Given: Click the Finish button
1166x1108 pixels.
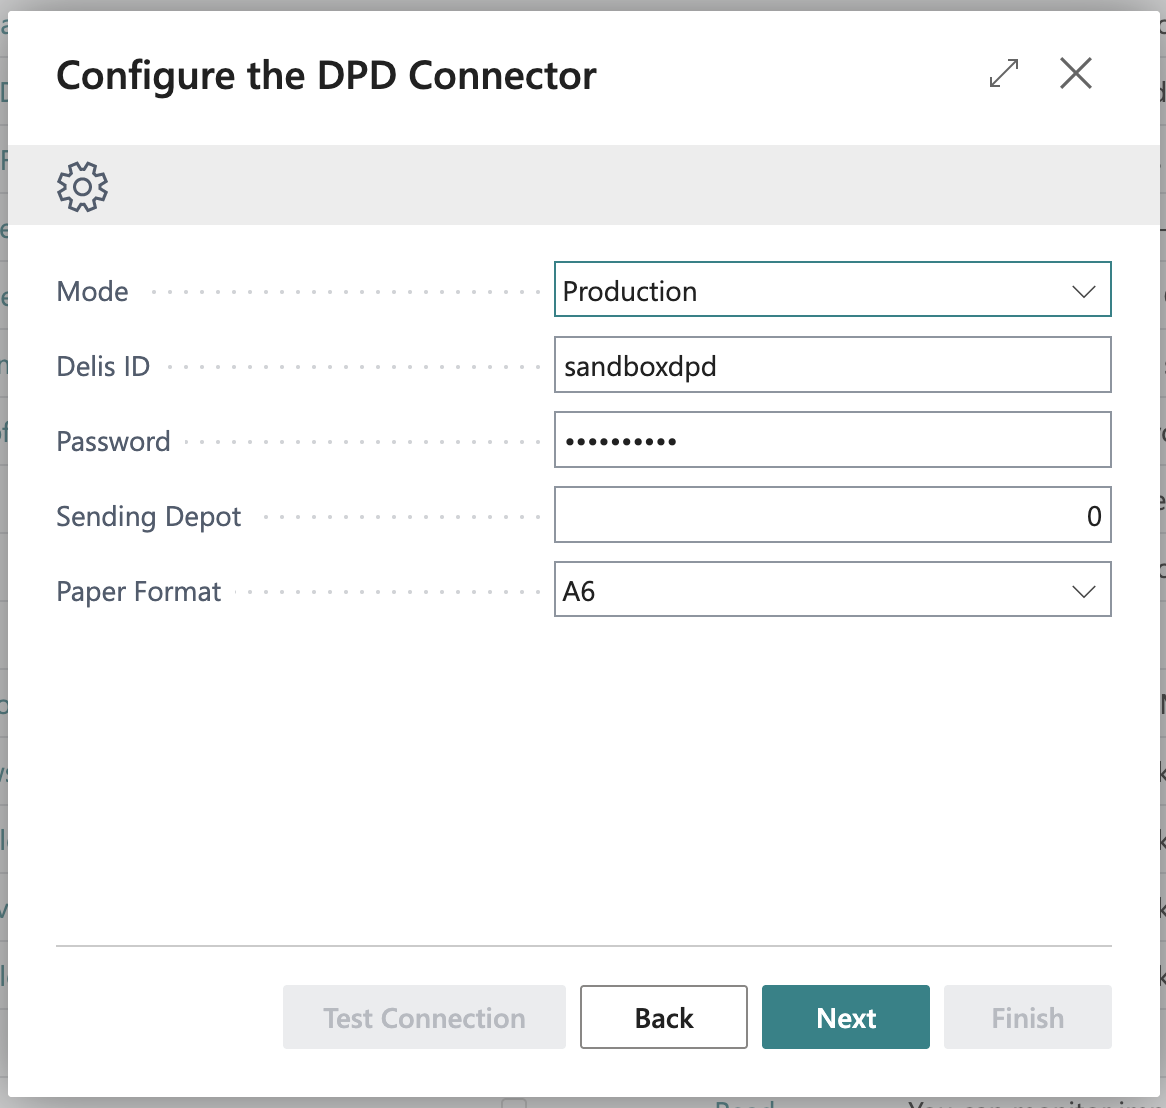Looking at the screenshot, I should point(1027,1017).
